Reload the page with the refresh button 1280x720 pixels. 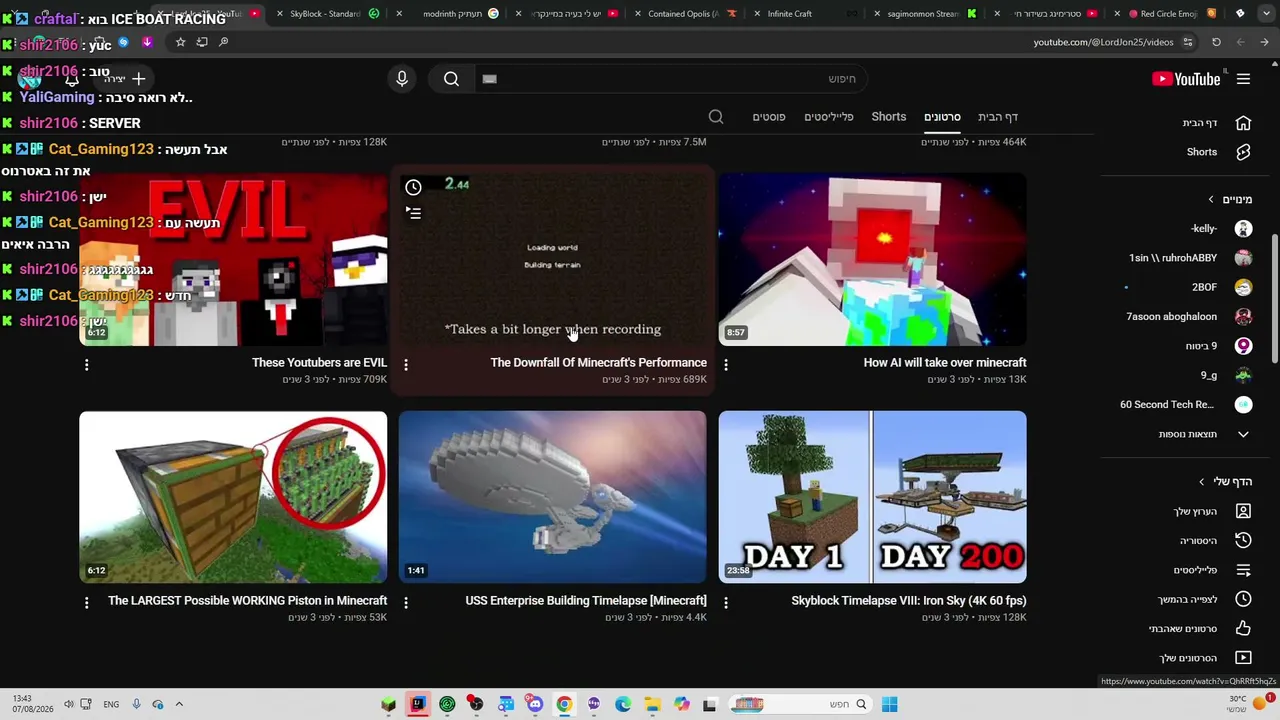point(1216,42)
